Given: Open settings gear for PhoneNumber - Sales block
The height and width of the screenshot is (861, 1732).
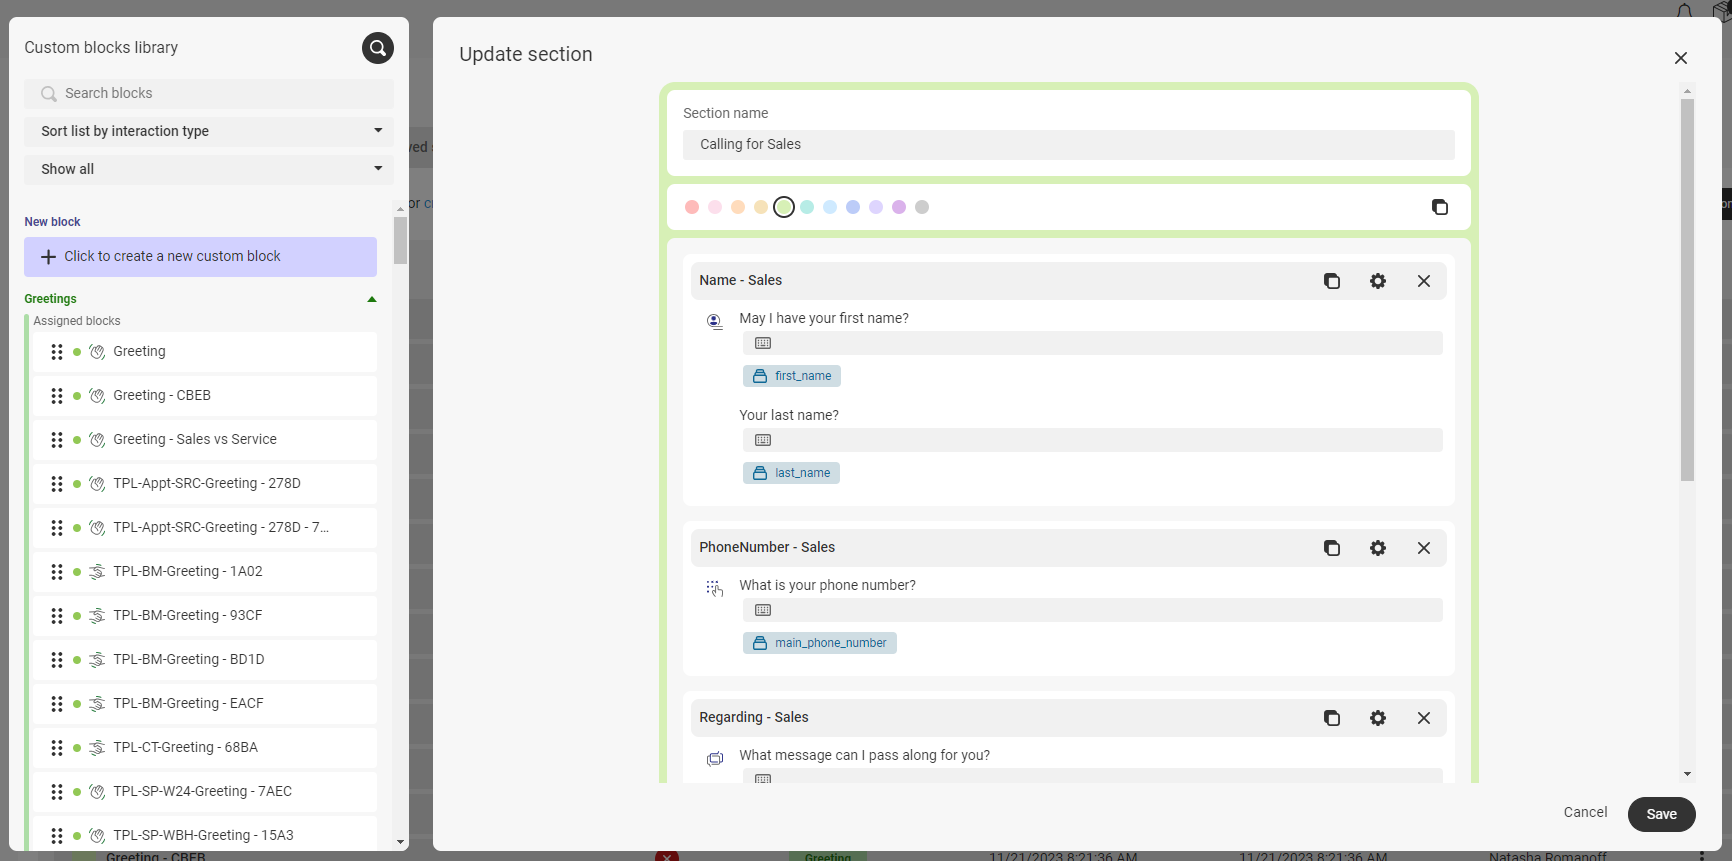Looking at the screenshot, I should coord(1378,548).
